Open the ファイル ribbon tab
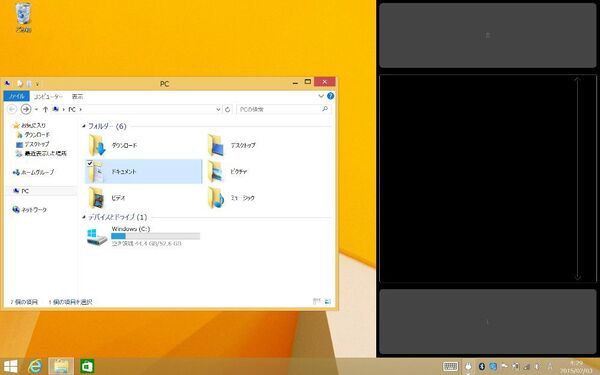The width and height of the screenshot is (600, 375). [x=16, y=96]
